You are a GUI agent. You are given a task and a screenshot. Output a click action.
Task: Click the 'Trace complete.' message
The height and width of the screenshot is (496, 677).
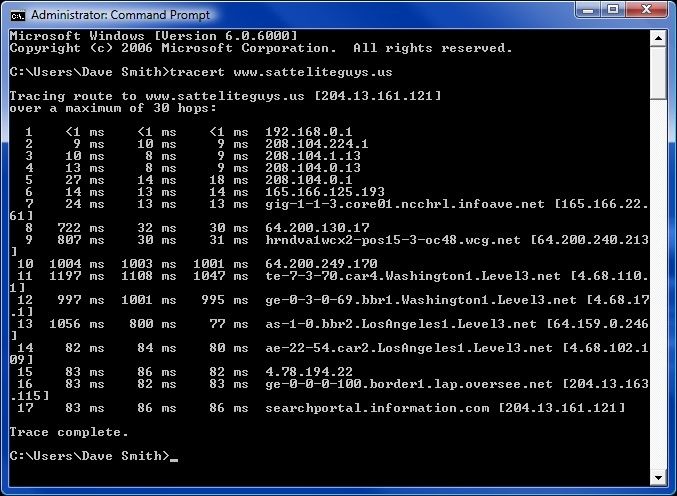(x=69, y=432)
